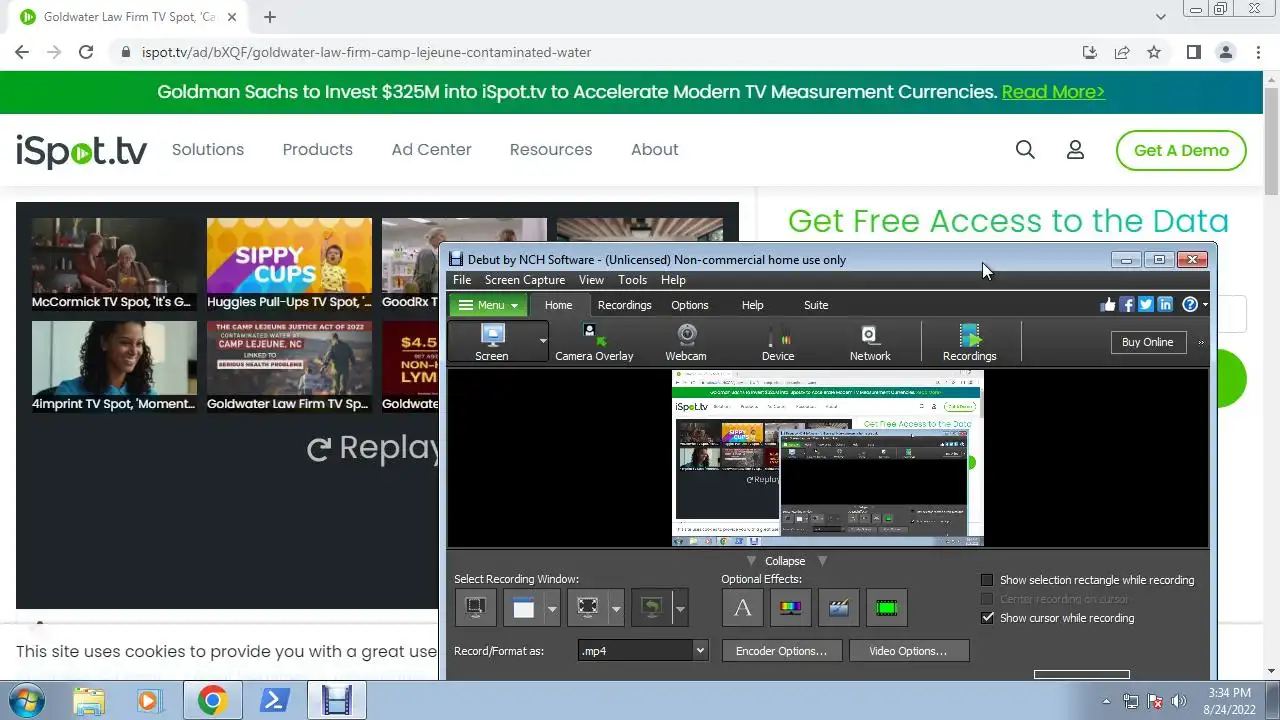Image resolution: width=1280 pixels, height=720 pixels.
Task: Switch to the Recordings tab in Debut
Action: [624, 305]
